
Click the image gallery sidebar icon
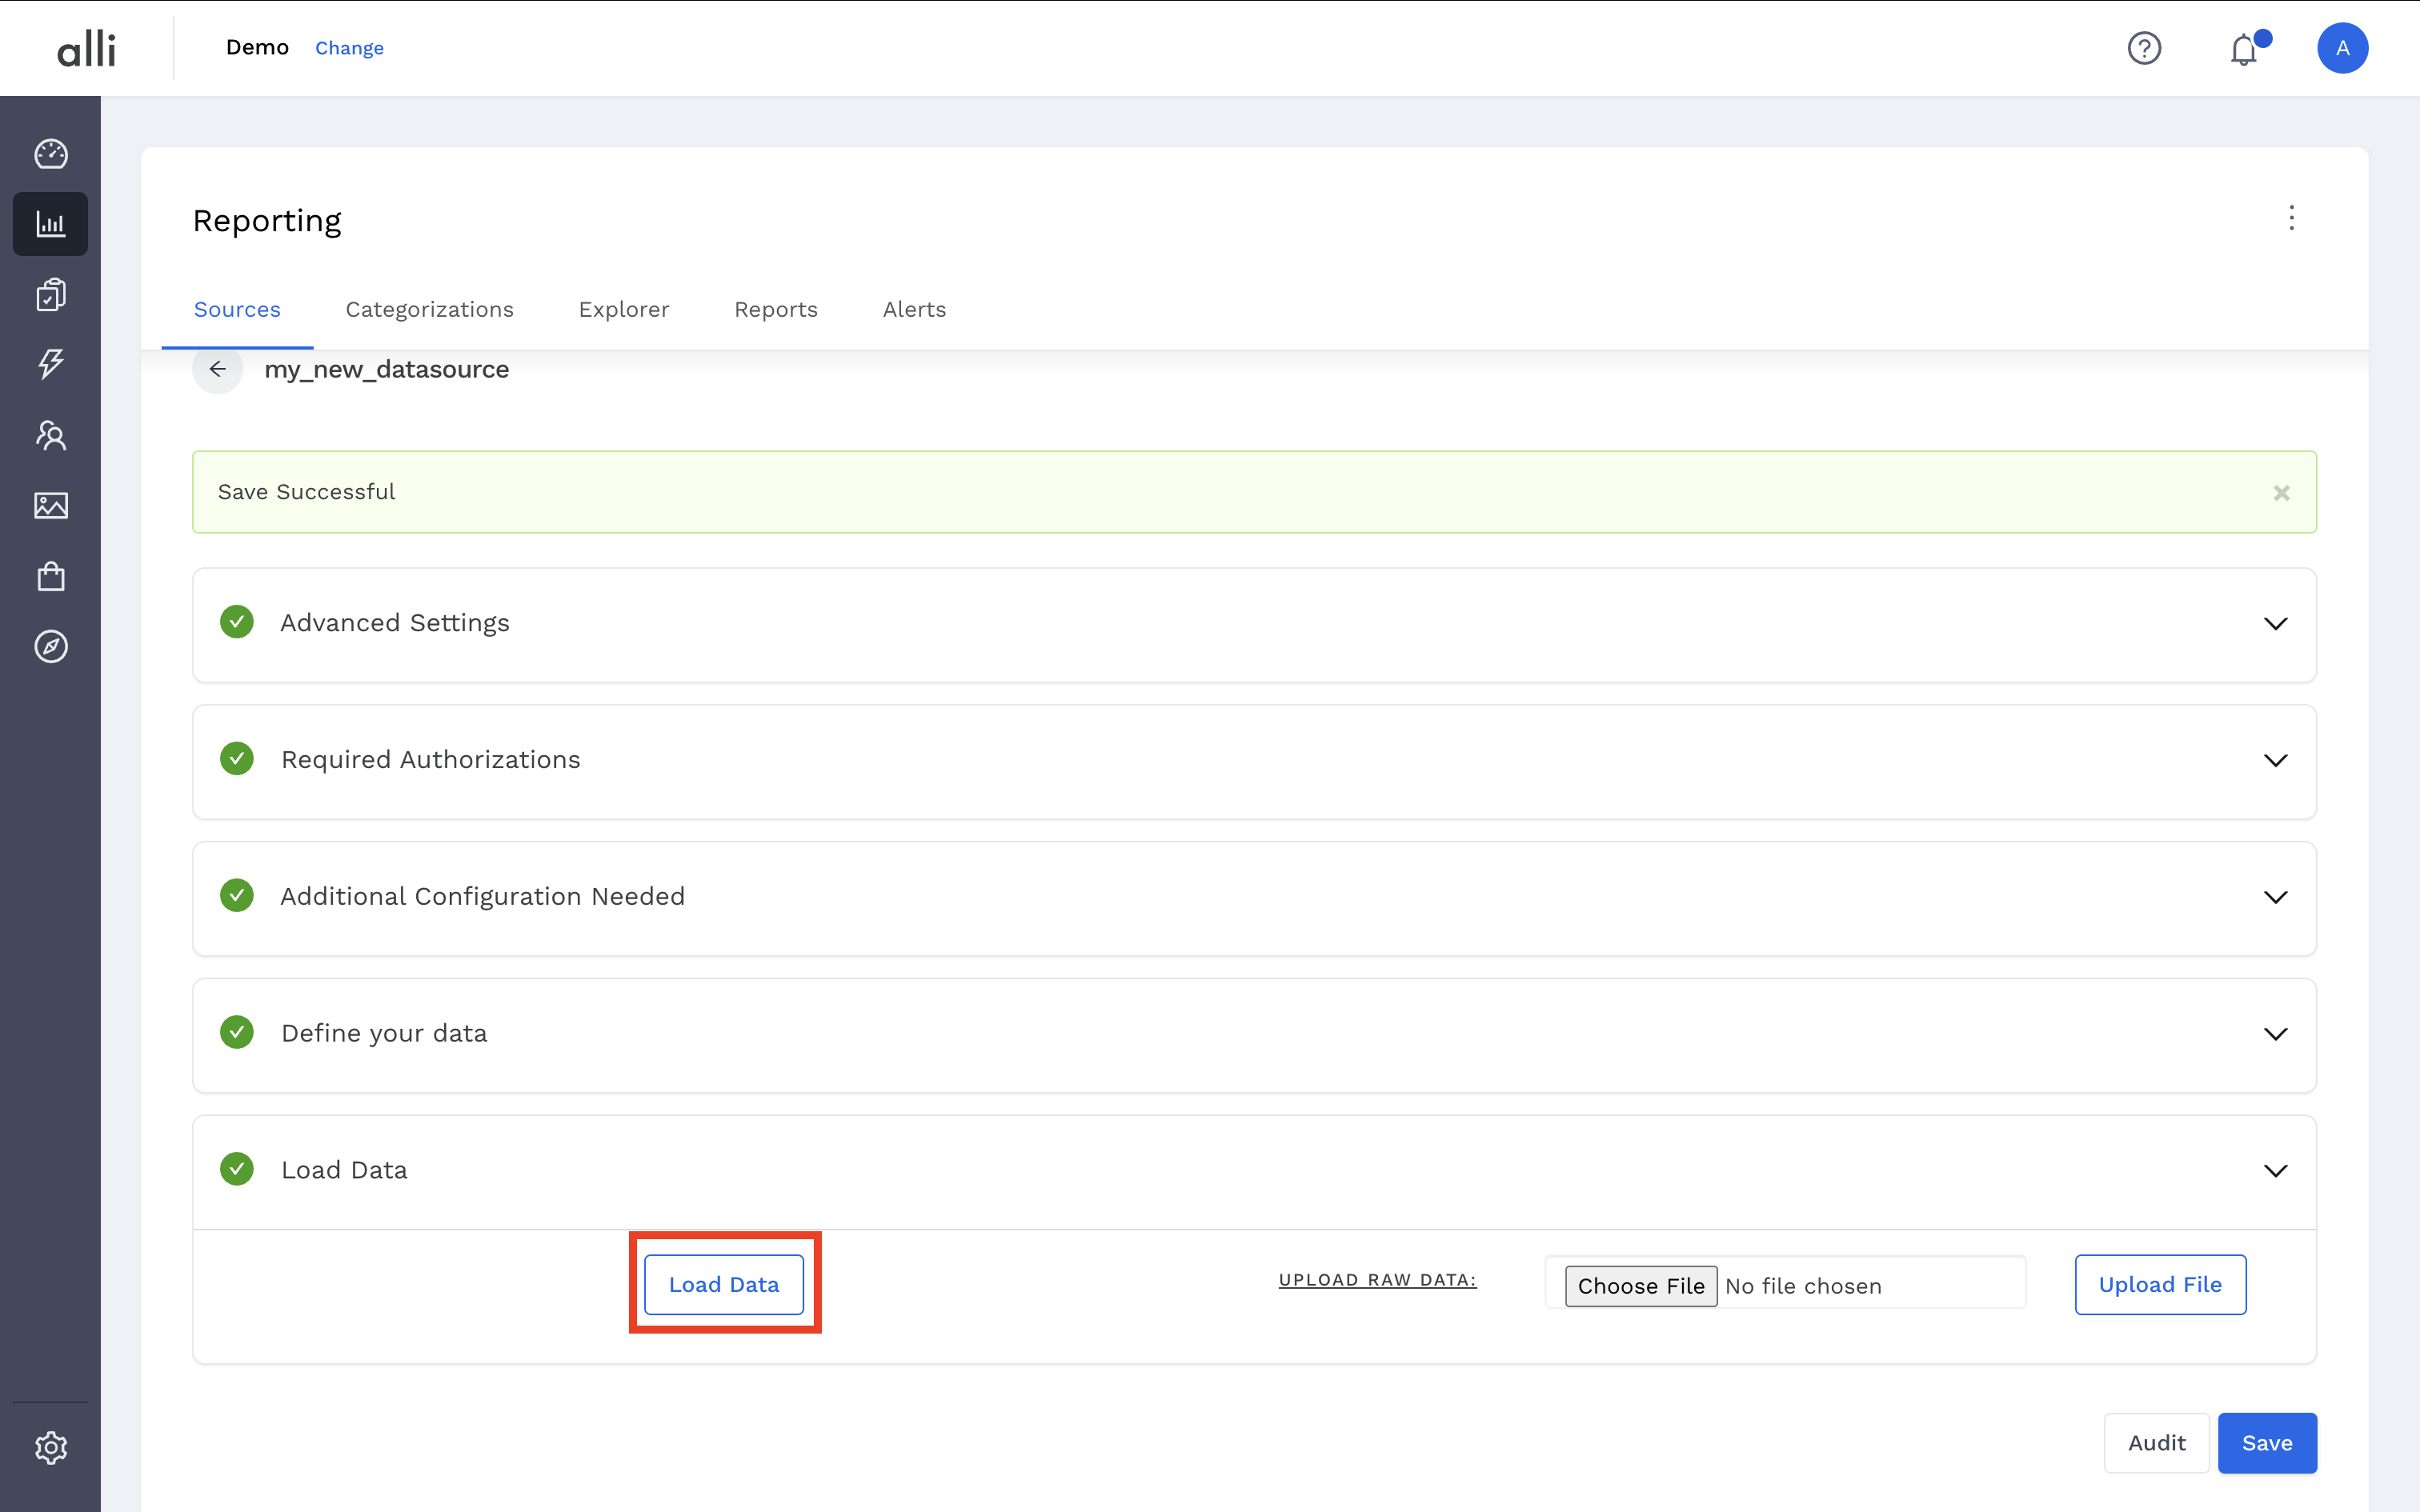(x=51, y=506)
